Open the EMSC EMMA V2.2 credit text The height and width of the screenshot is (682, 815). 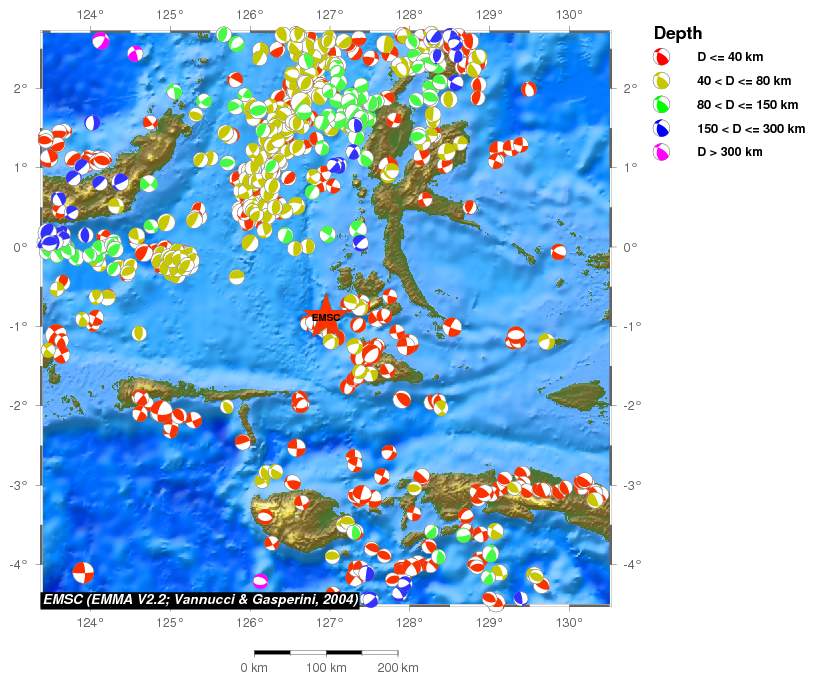tap(201, 600)
